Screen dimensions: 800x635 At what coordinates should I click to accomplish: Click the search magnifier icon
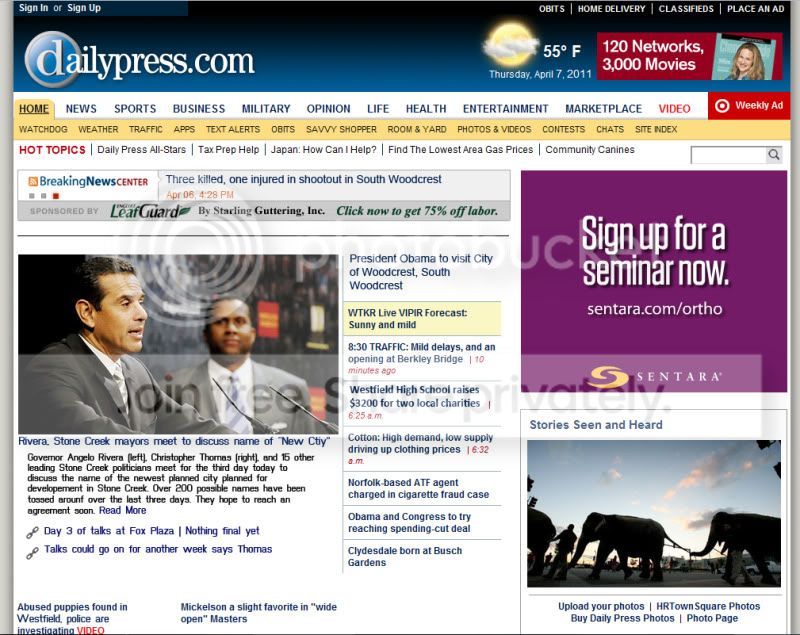(773, 155)
